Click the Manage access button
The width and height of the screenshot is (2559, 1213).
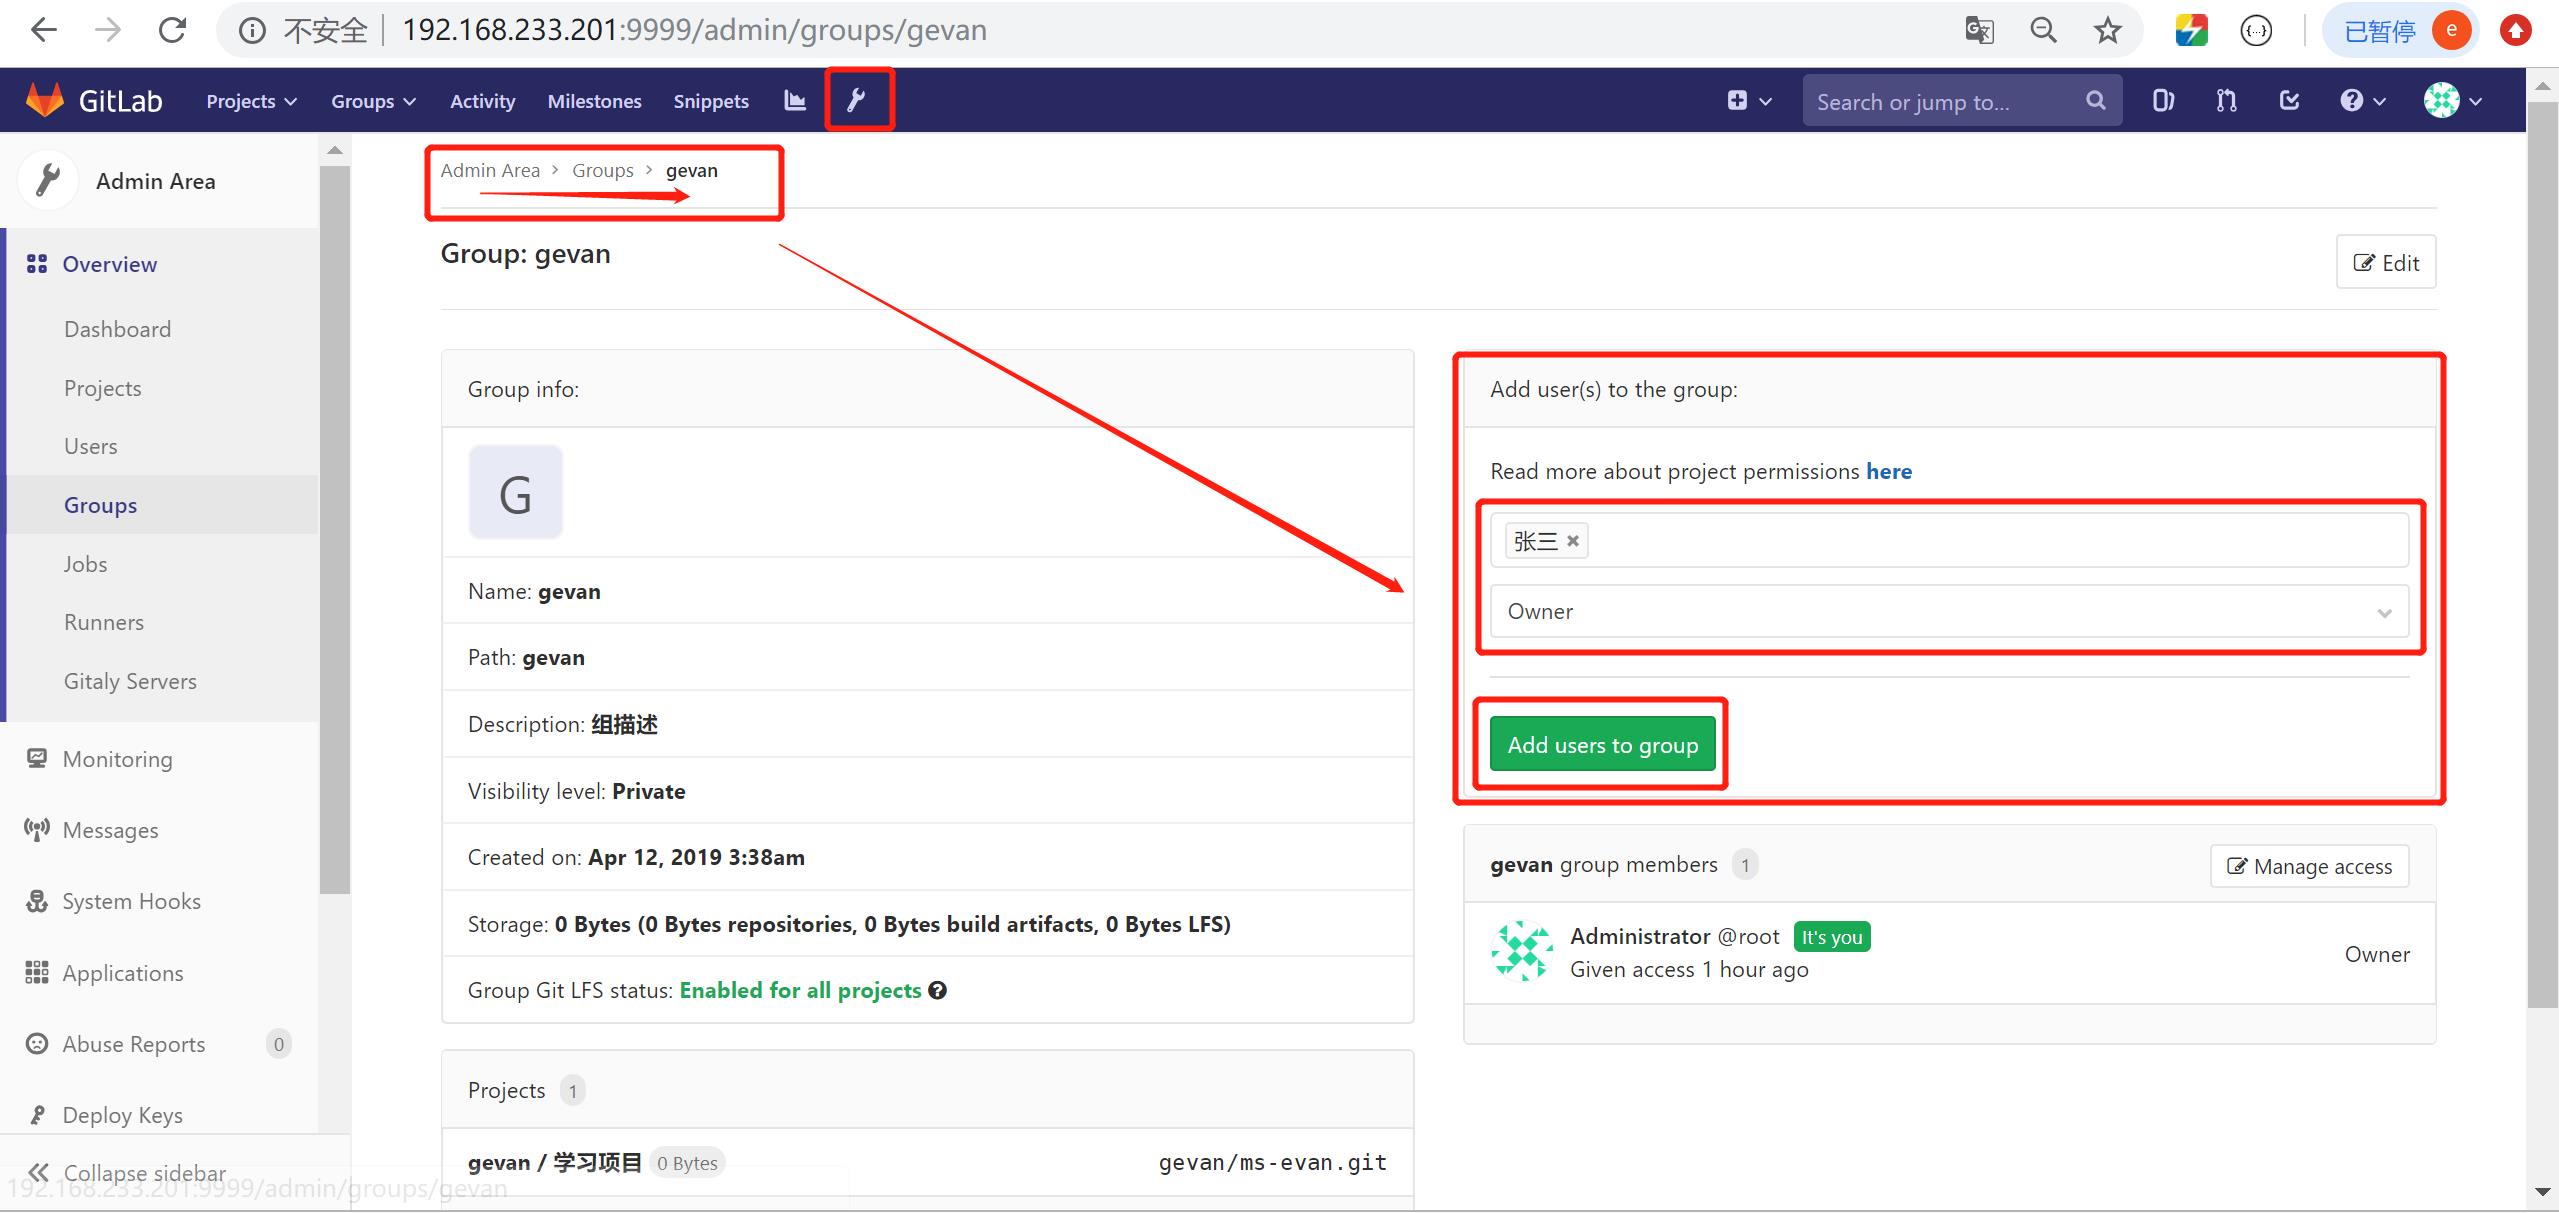(x=2309, y=866)
